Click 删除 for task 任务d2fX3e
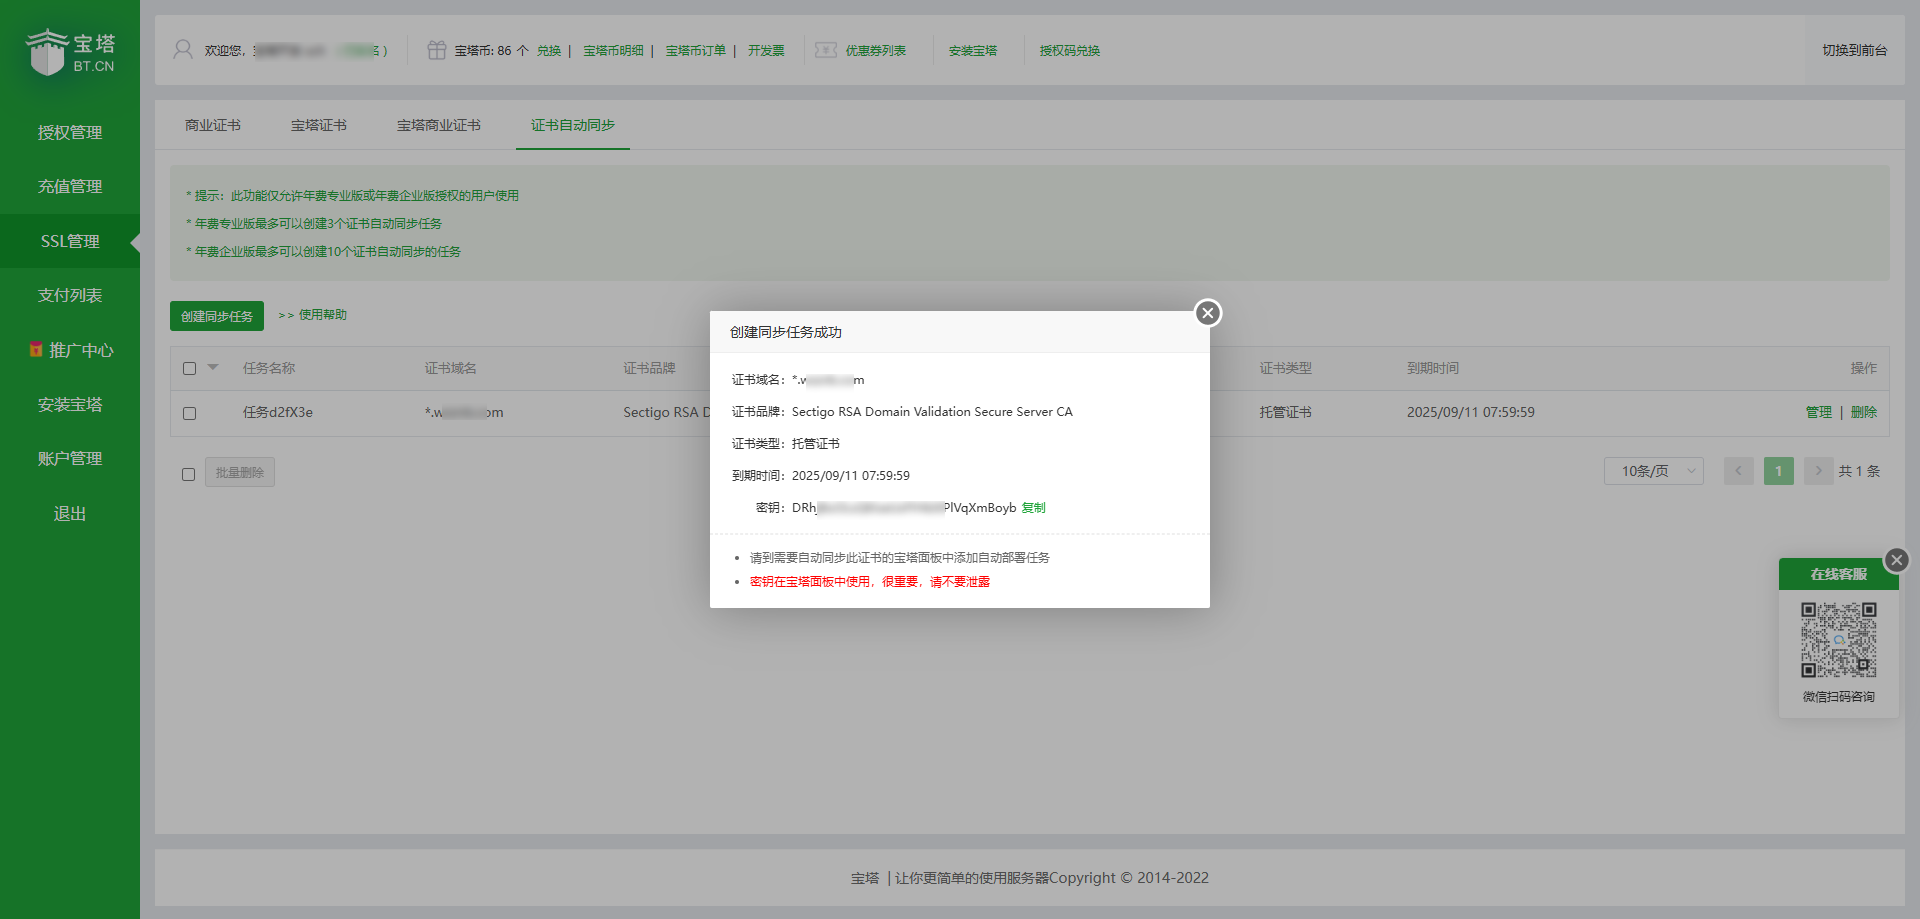Image resolution: width=1920 pixels, height=919 pixels. pos(1864,412)
